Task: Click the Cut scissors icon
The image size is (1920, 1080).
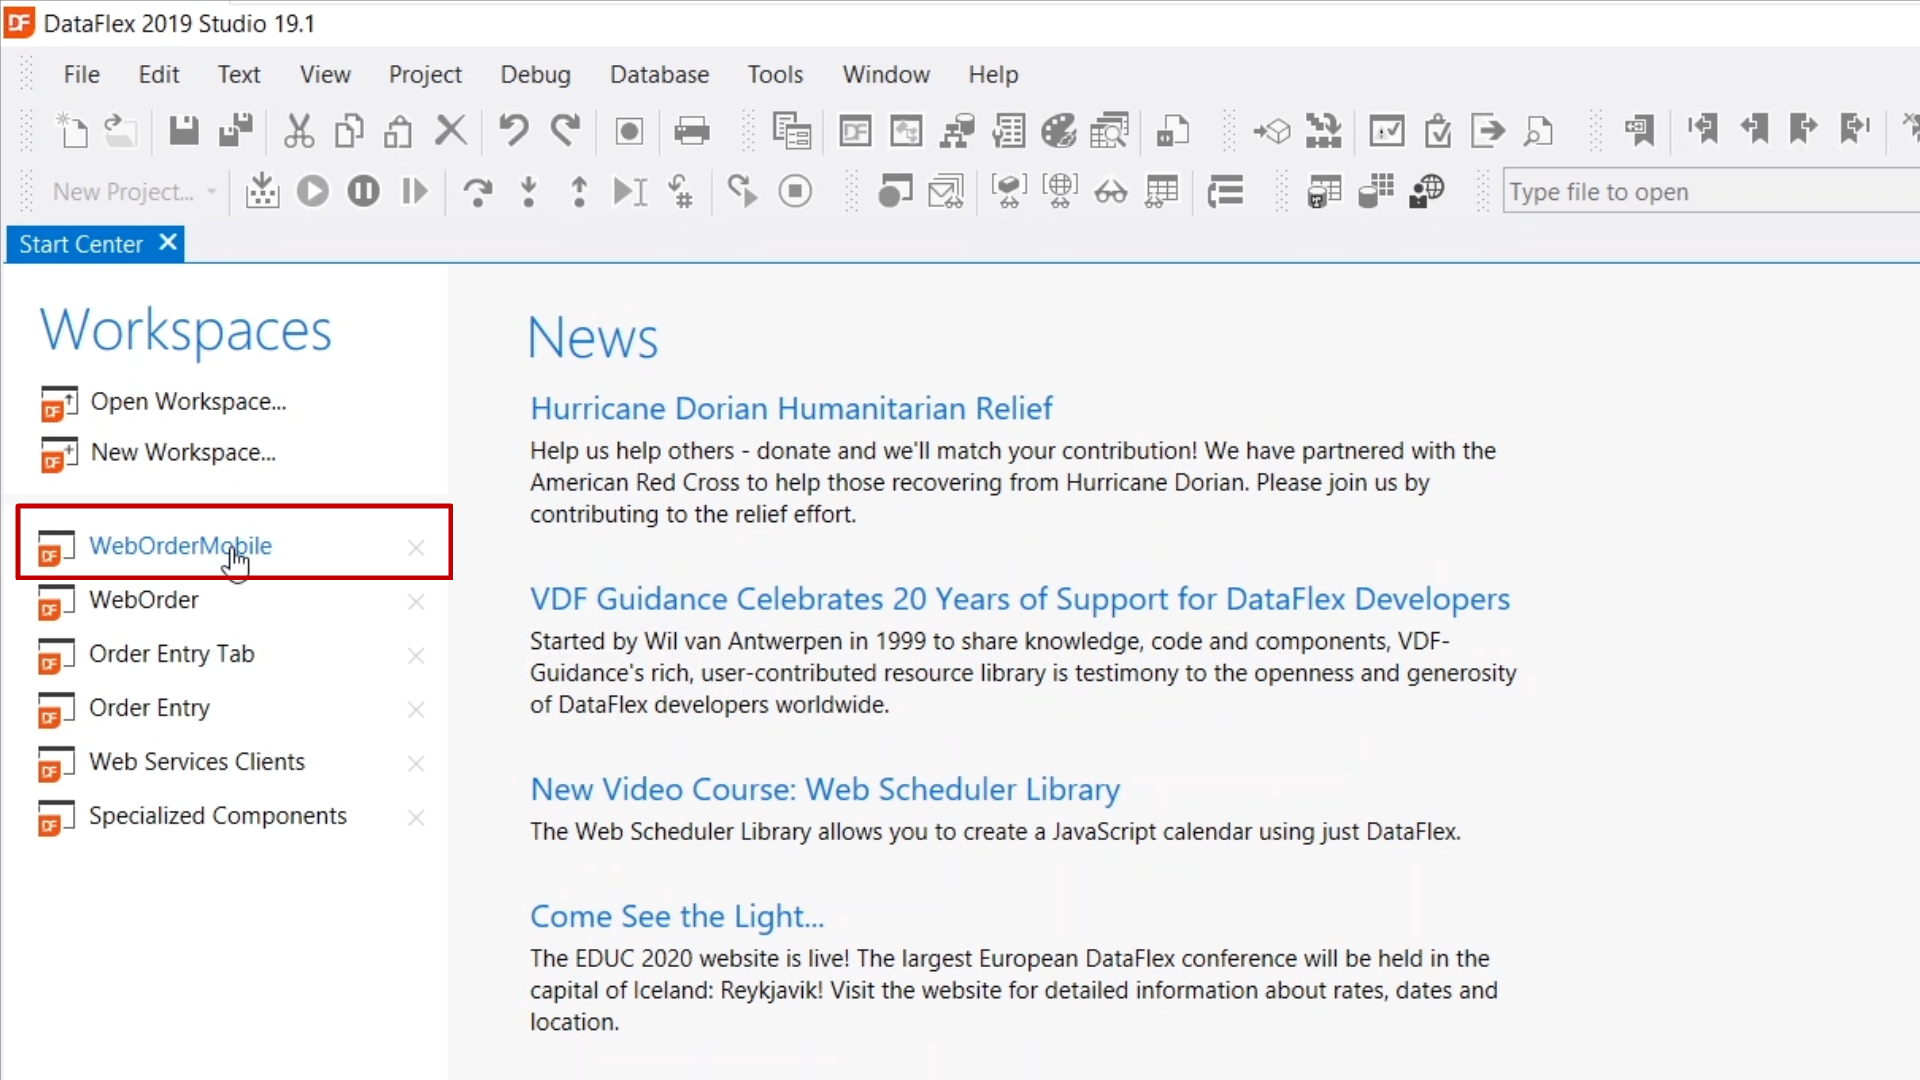Action: coord(298,131)
